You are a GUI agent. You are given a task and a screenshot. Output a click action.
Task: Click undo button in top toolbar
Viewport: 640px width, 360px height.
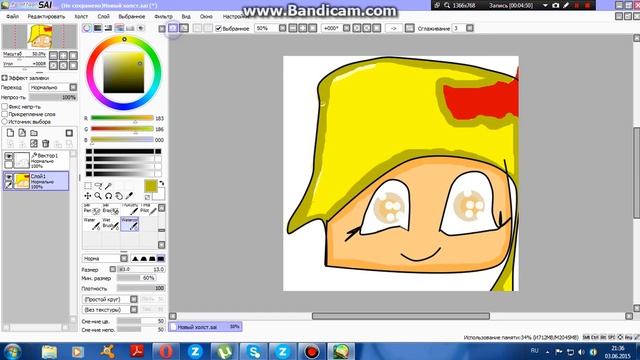tap(173, 28)
